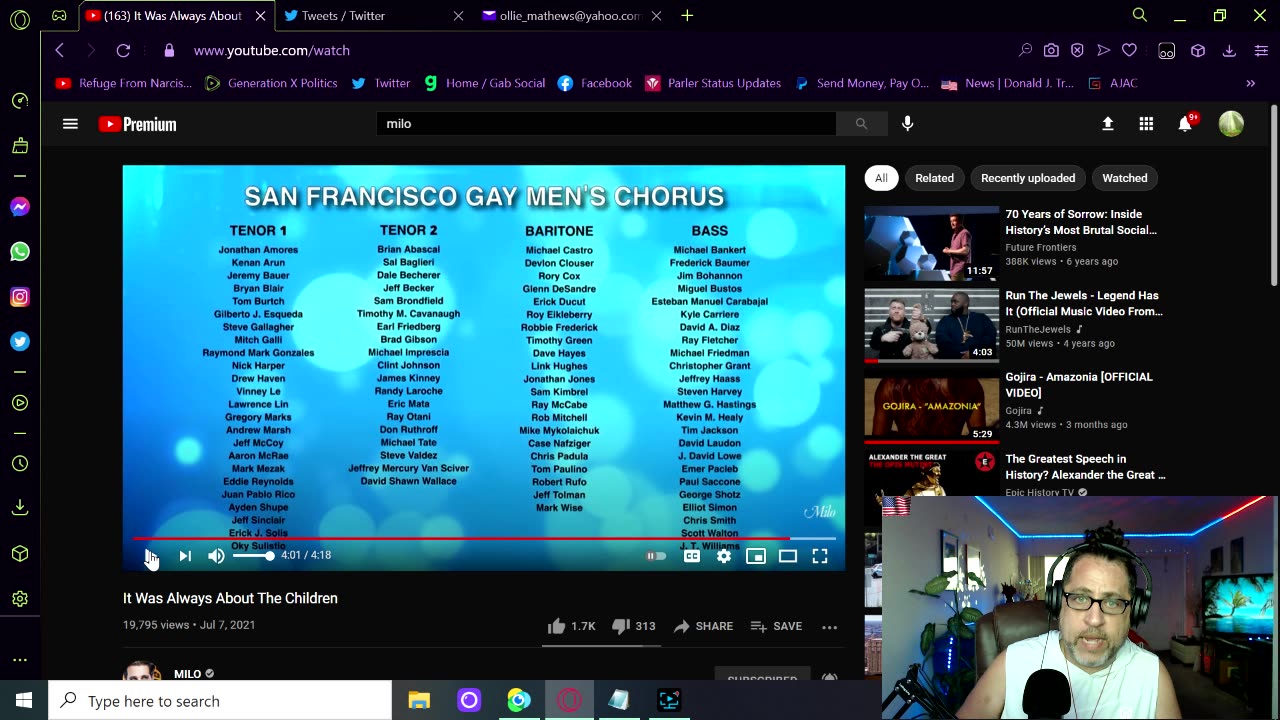Seek on the red video progress bar
This screenshot has height=720, width=1280.
coord(484,538)
